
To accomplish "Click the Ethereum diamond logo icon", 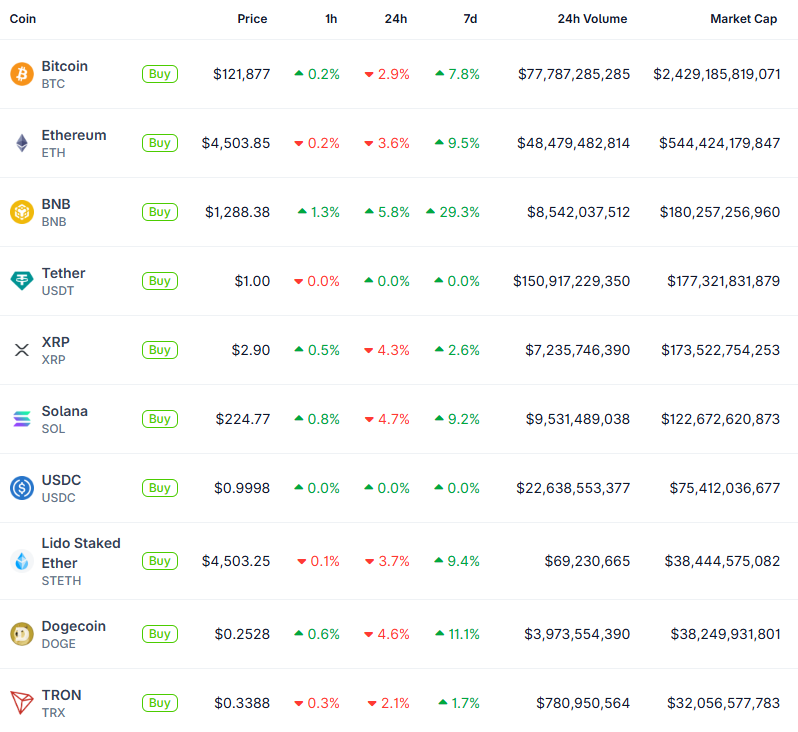I will (x=21, y=143).
